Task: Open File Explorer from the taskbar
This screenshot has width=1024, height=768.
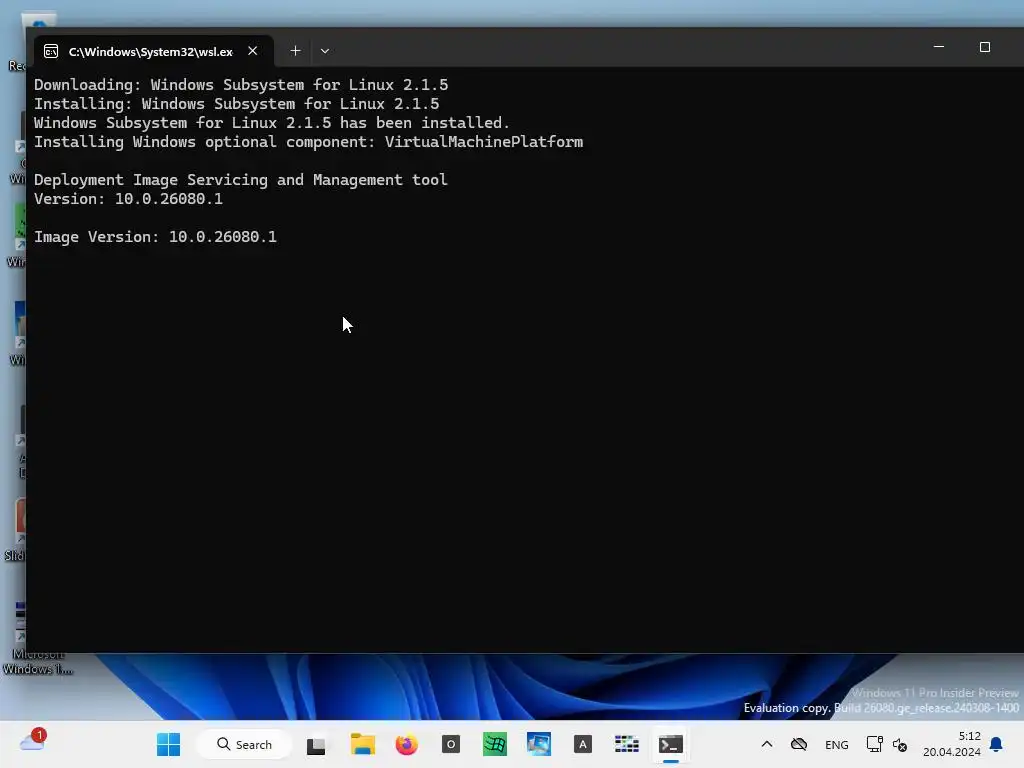Action: (362, 744)
